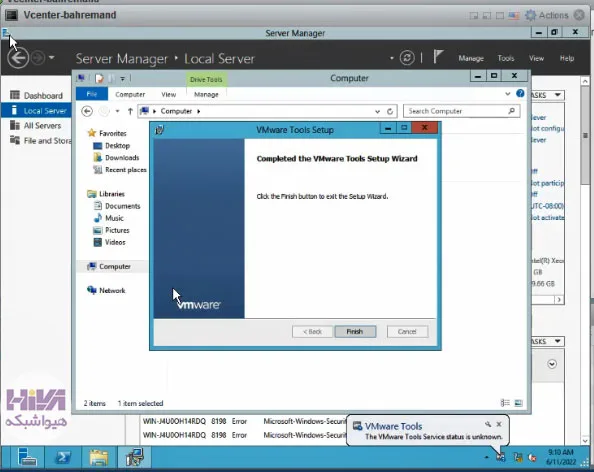Click the VMware Tools tray icon
The height and width of the screenshot is (472, 594).
point(501,457)
